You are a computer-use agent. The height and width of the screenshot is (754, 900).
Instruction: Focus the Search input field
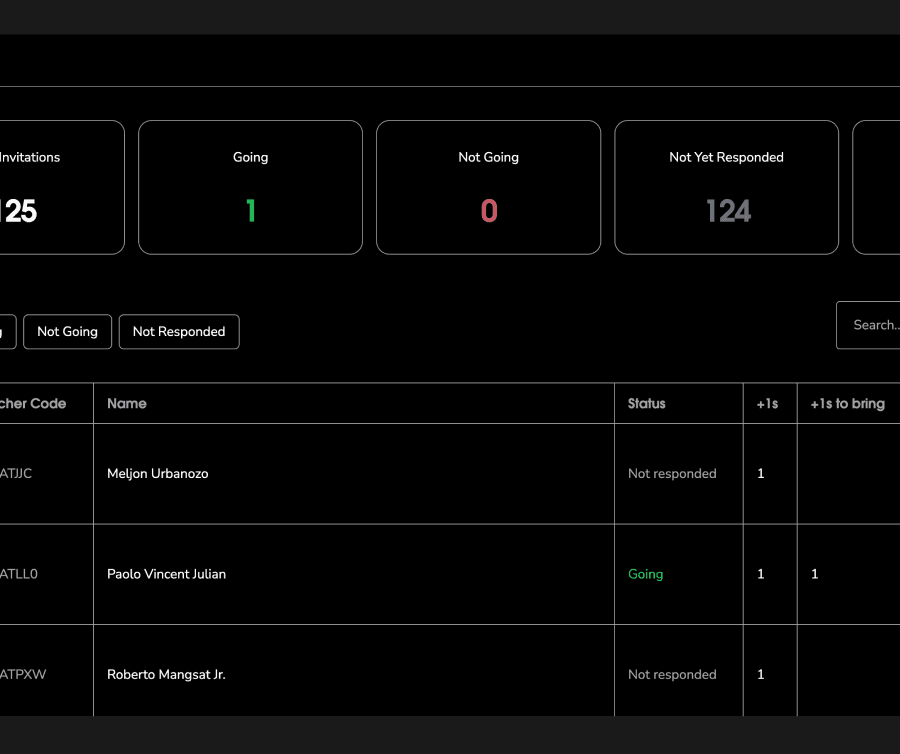[x=872, y=325]
